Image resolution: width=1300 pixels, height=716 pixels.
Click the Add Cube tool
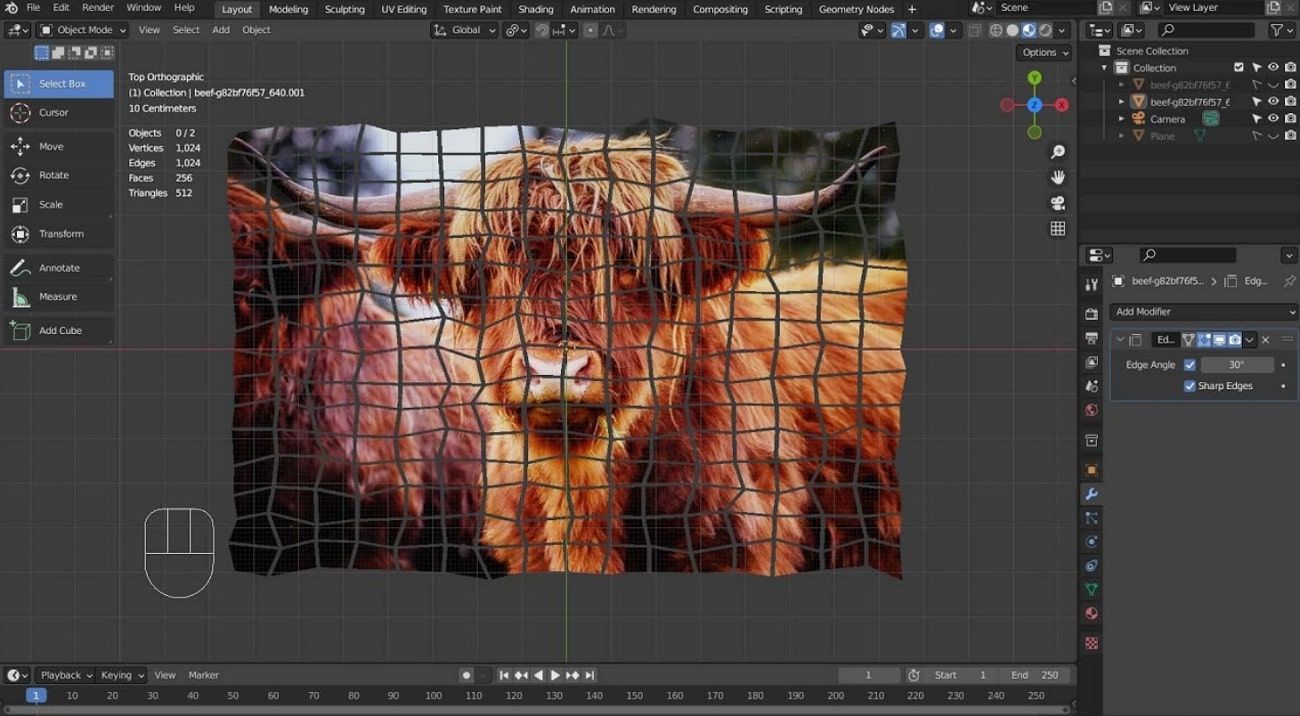60,330
